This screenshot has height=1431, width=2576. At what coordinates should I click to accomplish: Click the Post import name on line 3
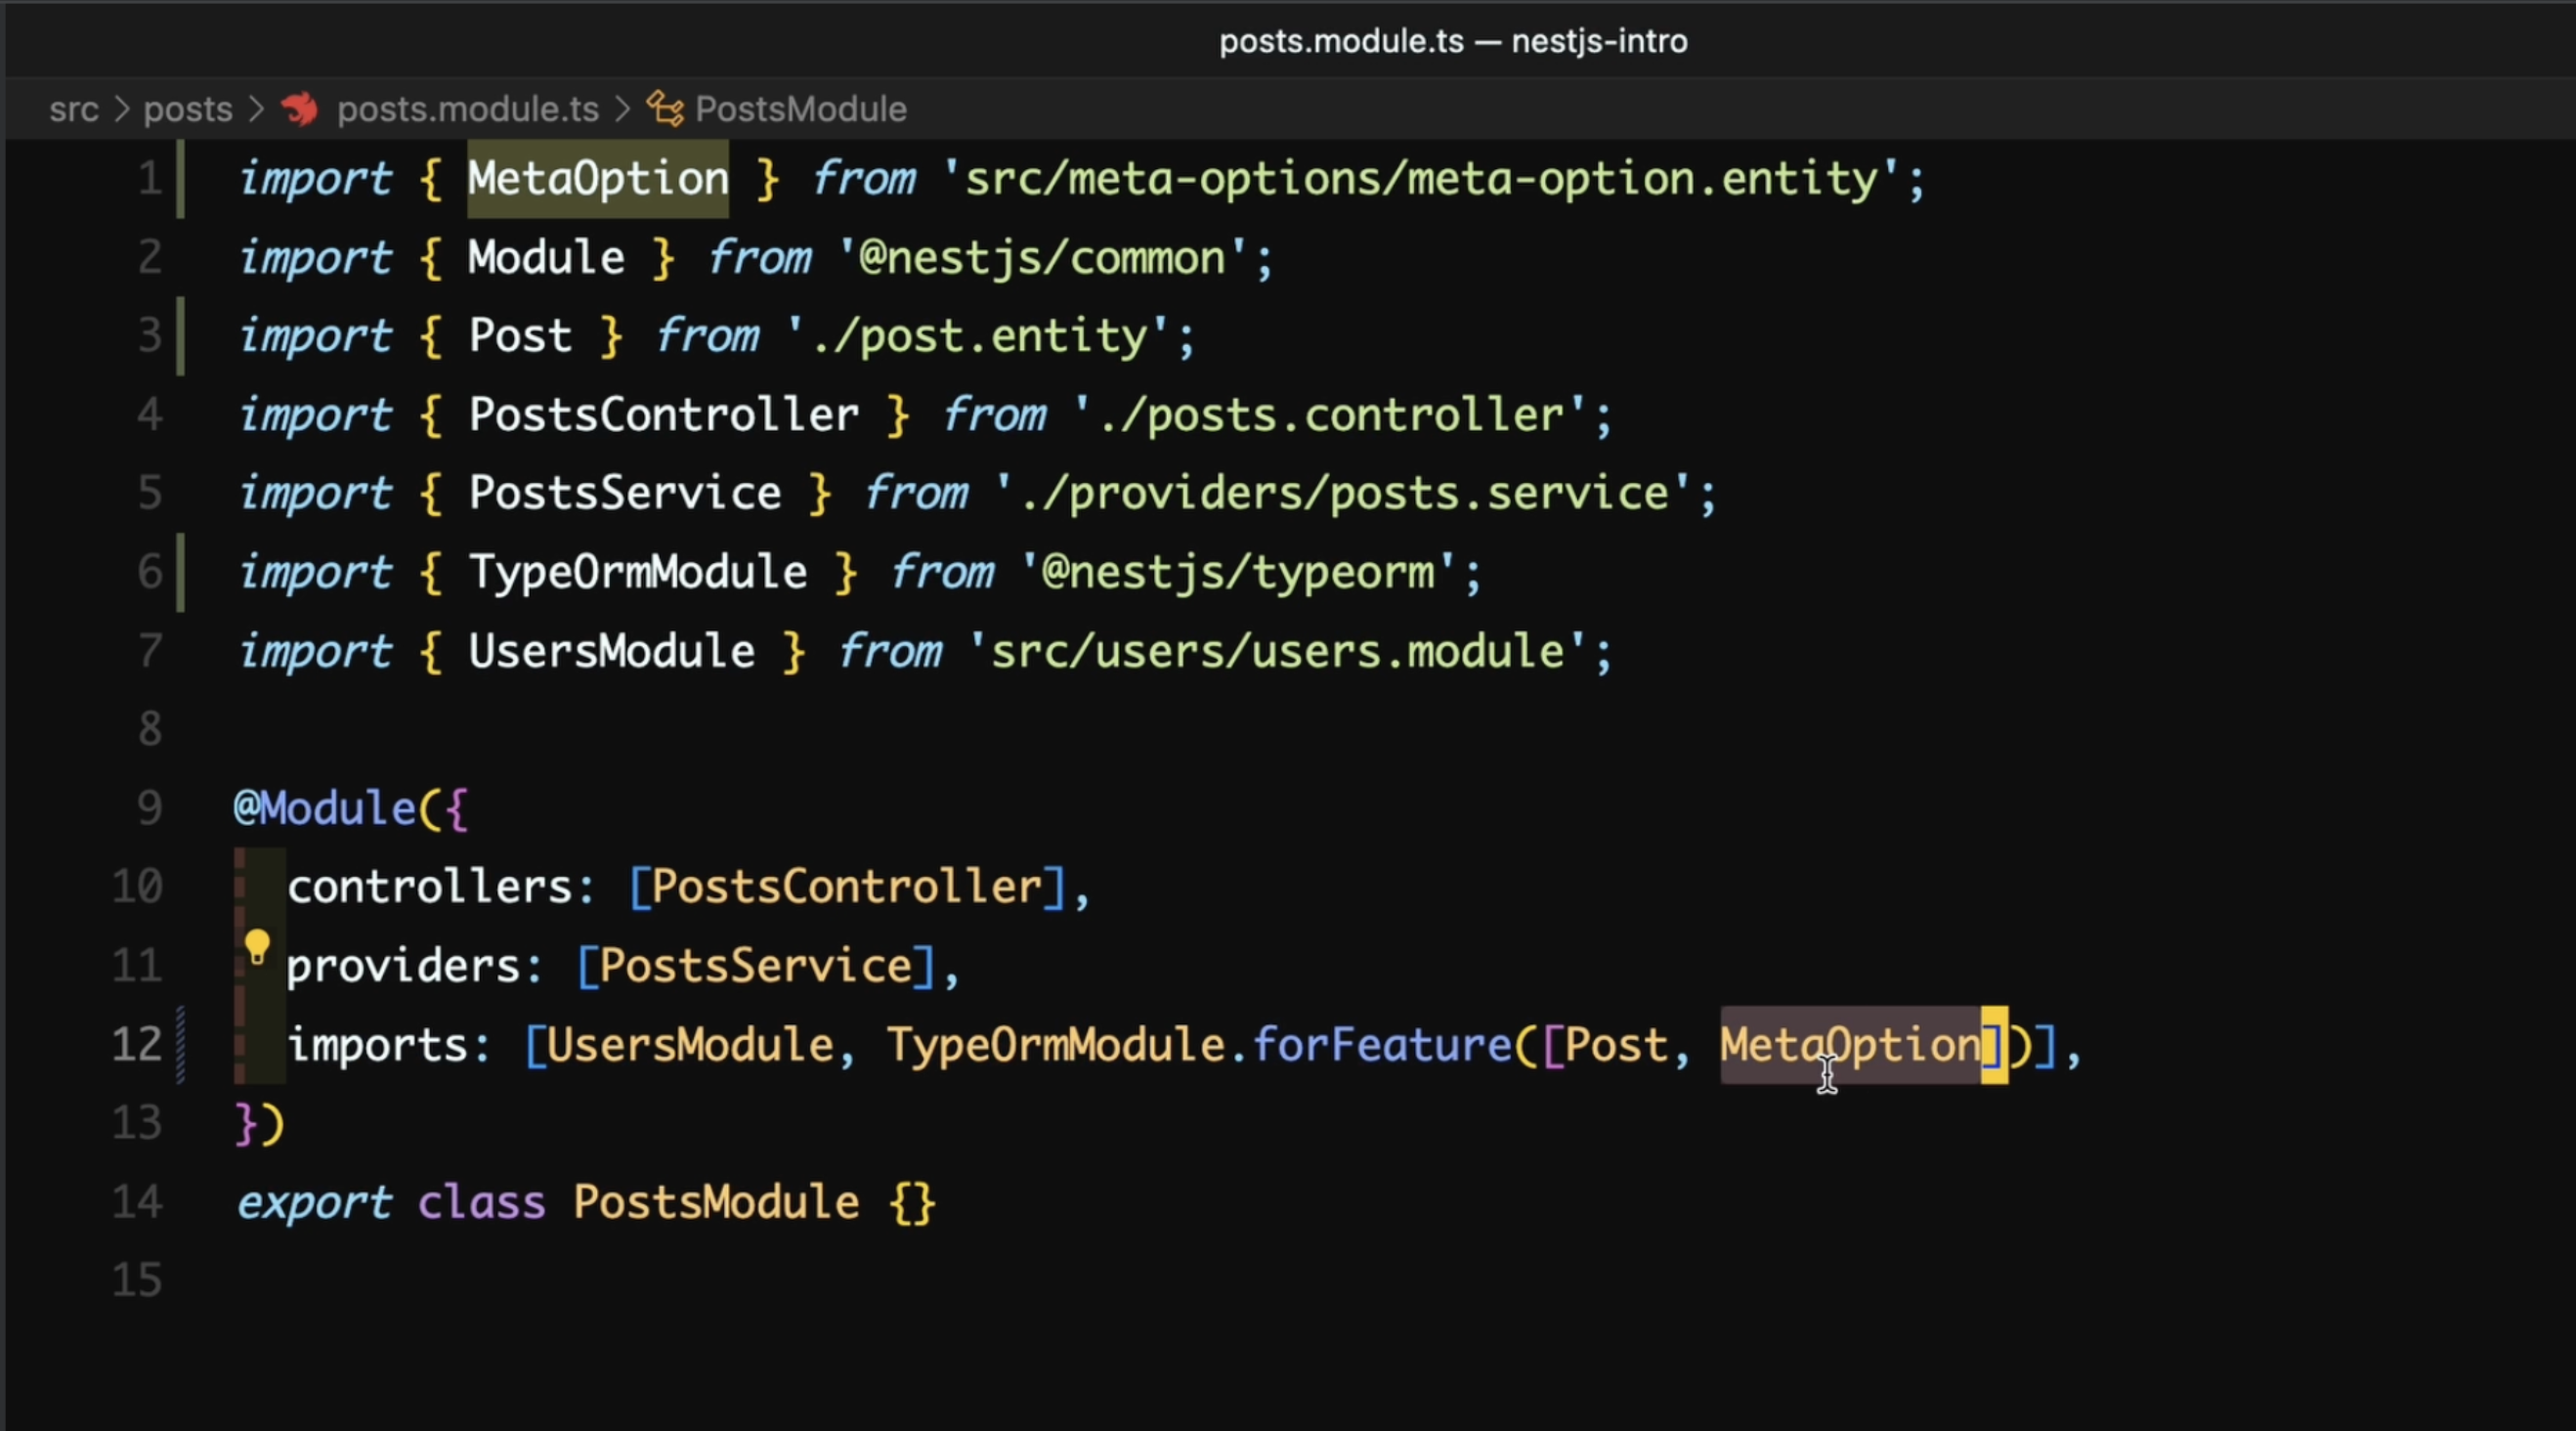click(x=520, y=336)
